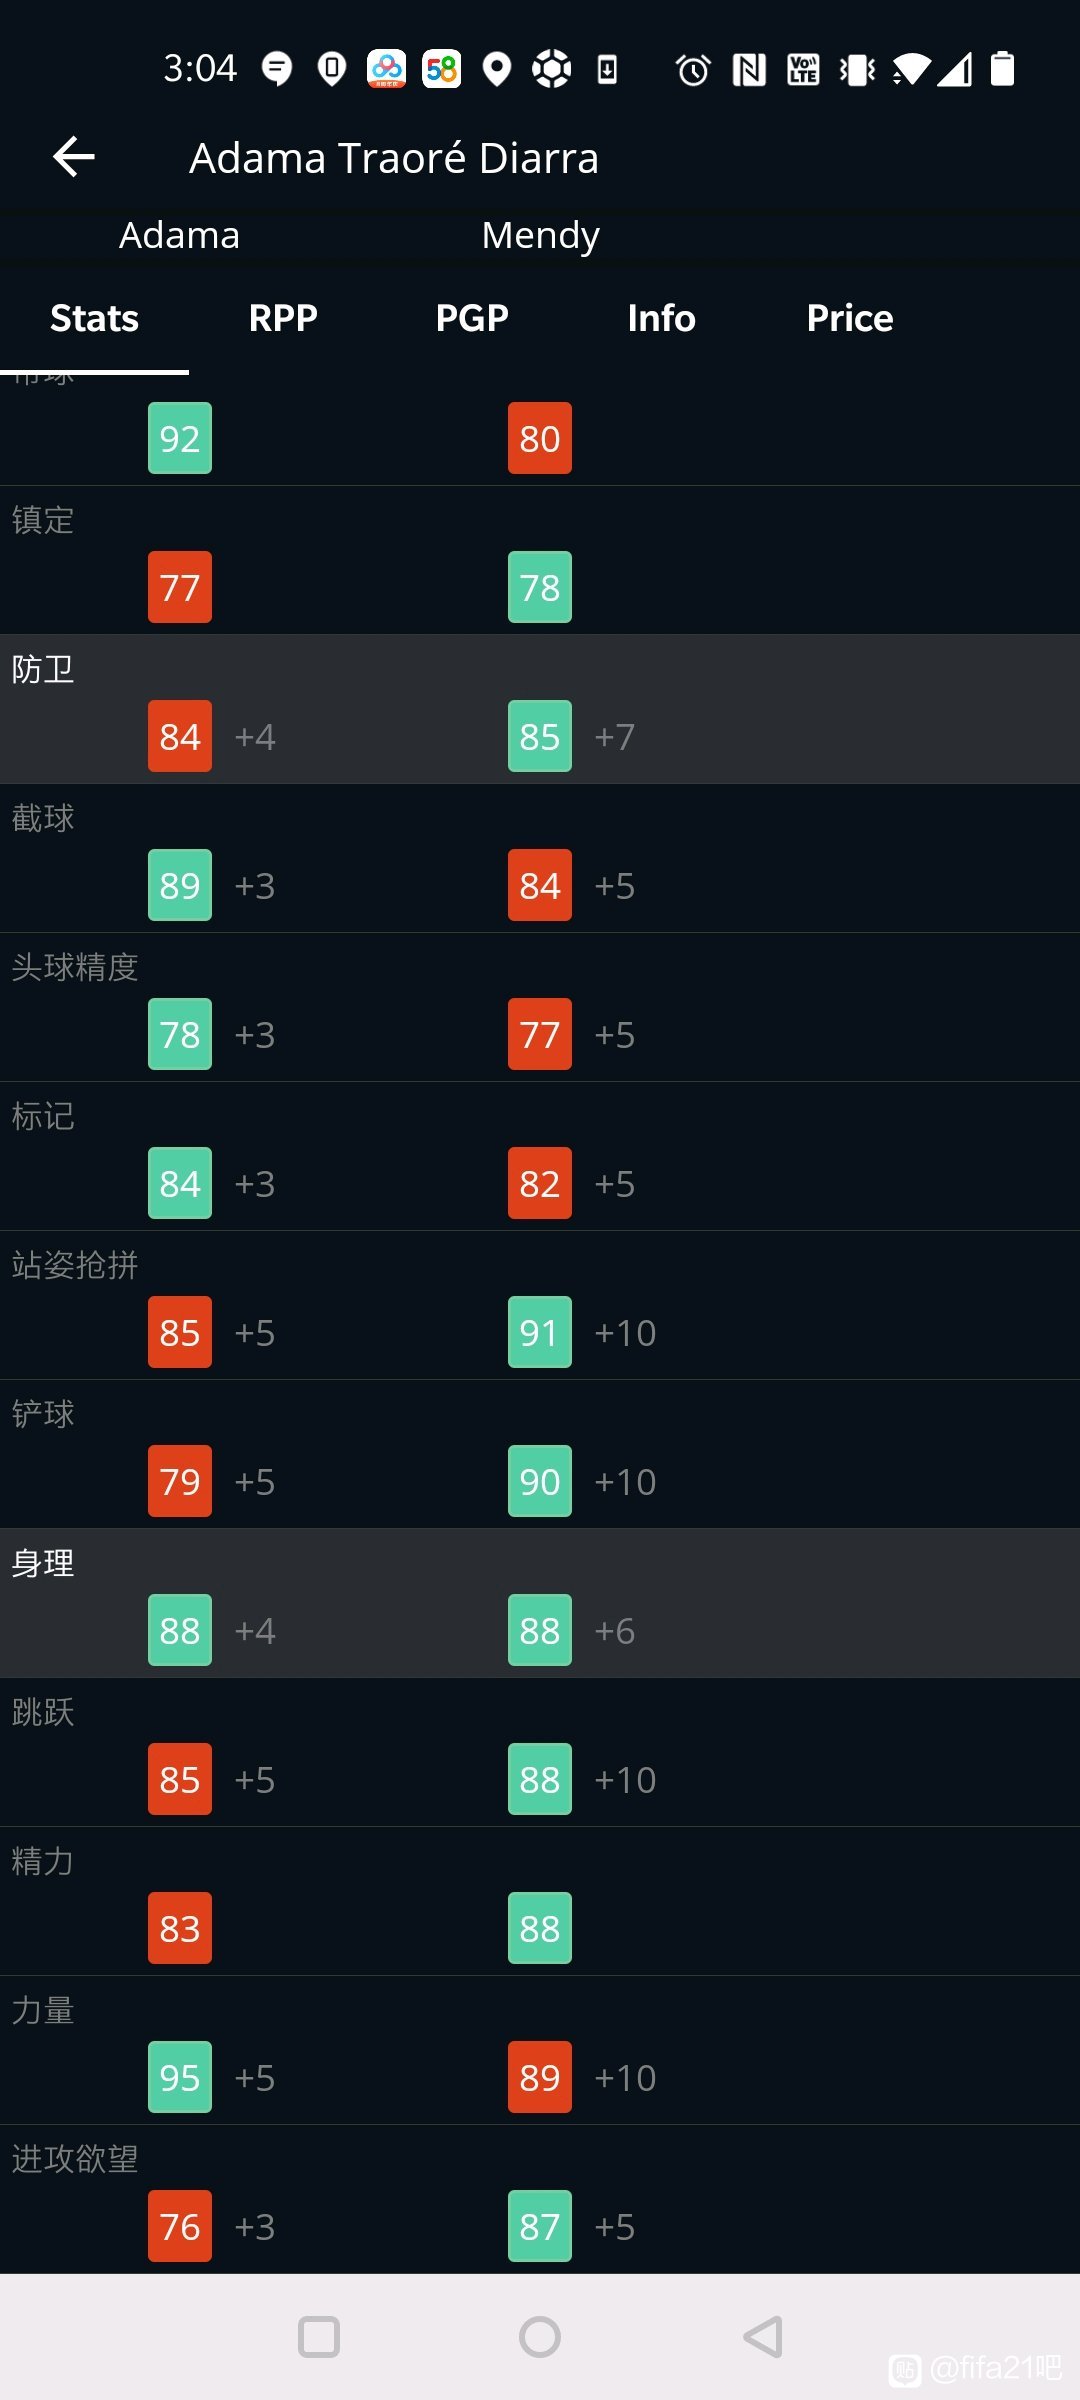Tap the Adama Traoré Diarra title

394,158
